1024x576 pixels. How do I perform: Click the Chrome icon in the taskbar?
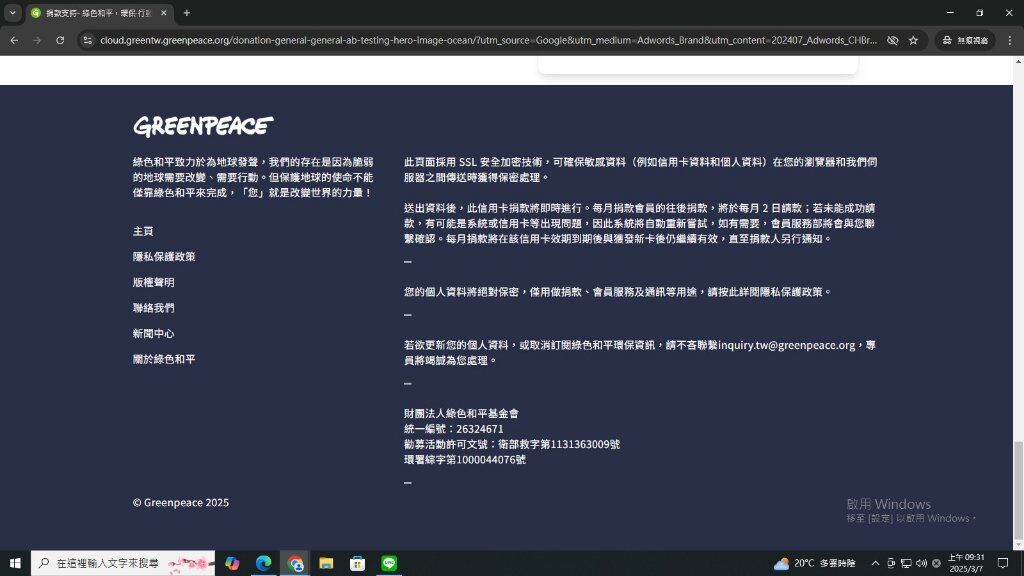click(x=295, y=563)
